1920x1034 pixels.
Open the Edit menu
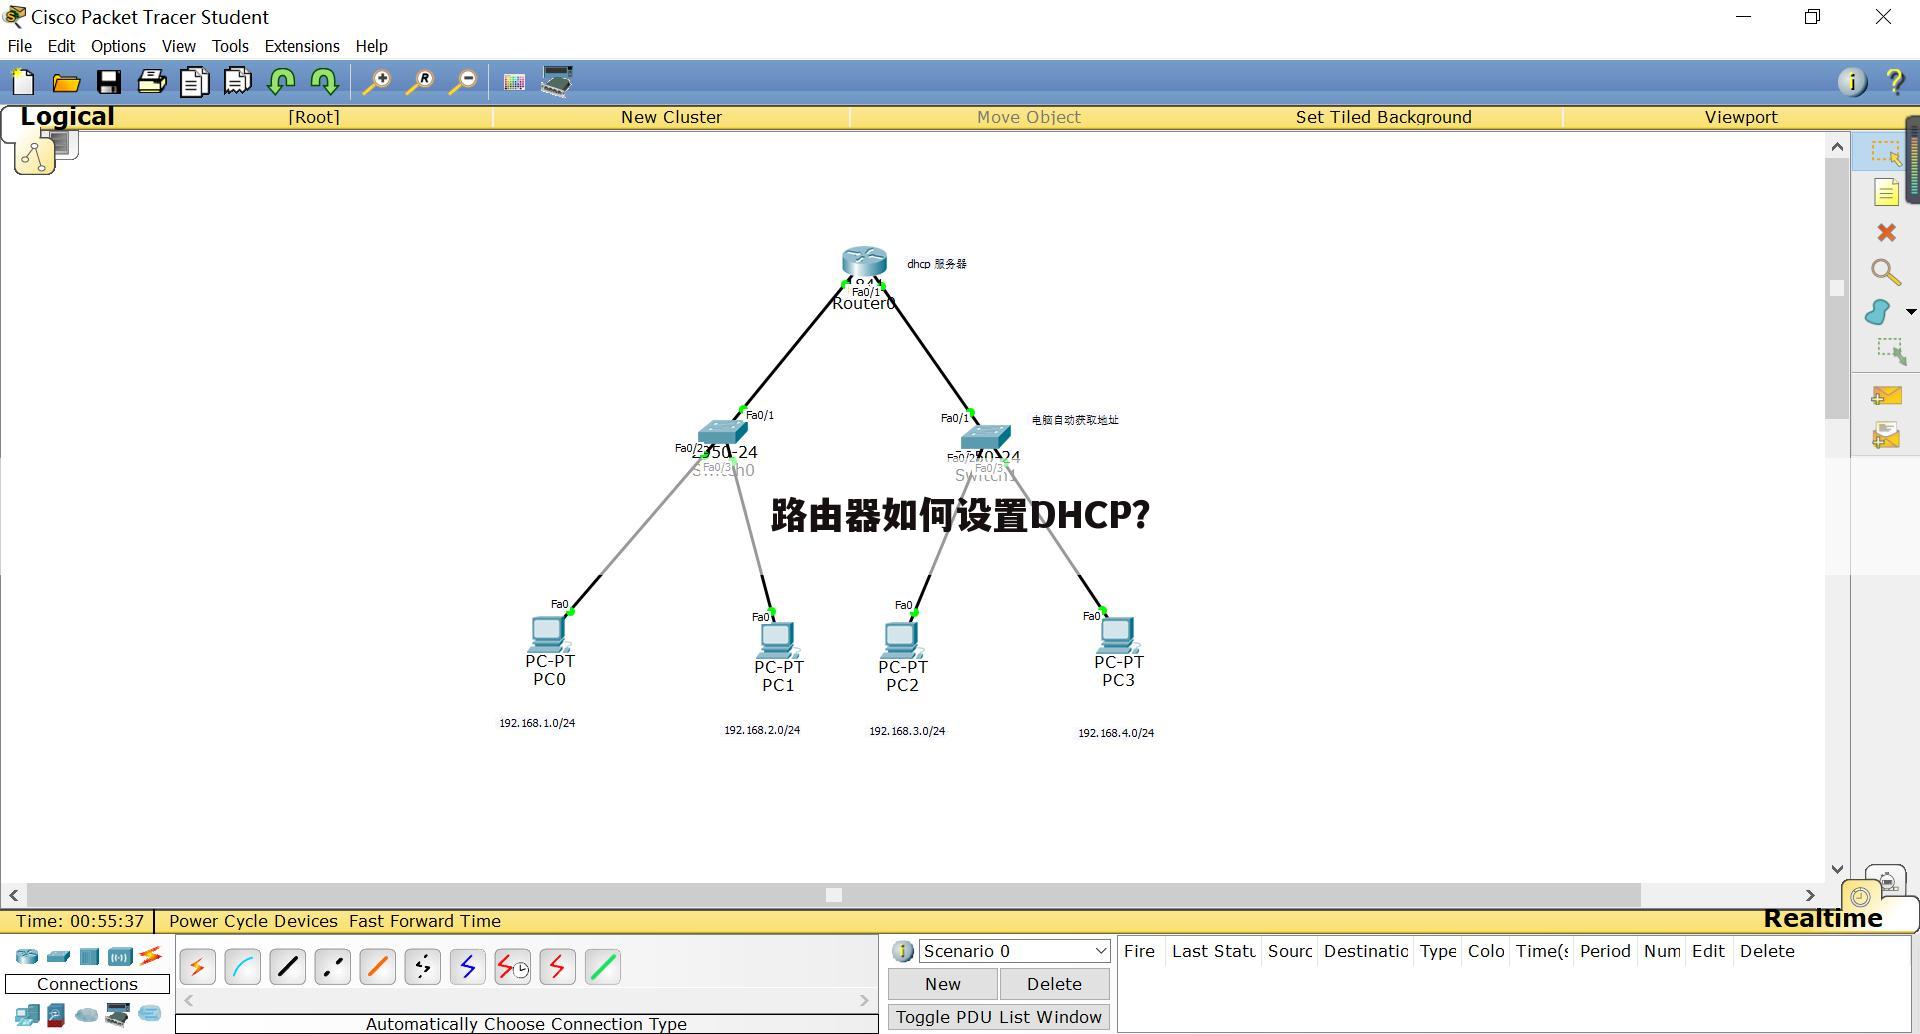pos(61,46)
